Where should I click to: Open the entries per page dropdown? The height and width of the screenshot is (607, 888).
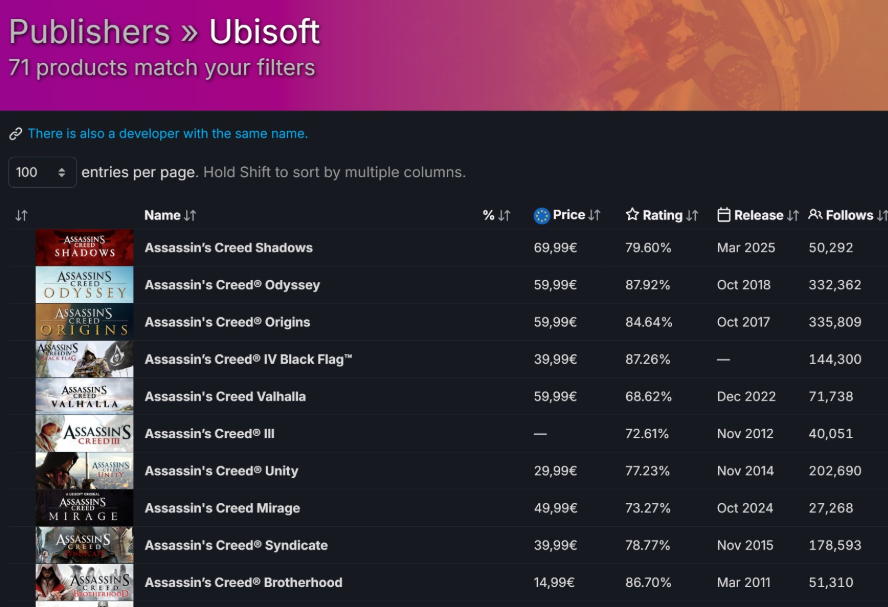point(42,172)
